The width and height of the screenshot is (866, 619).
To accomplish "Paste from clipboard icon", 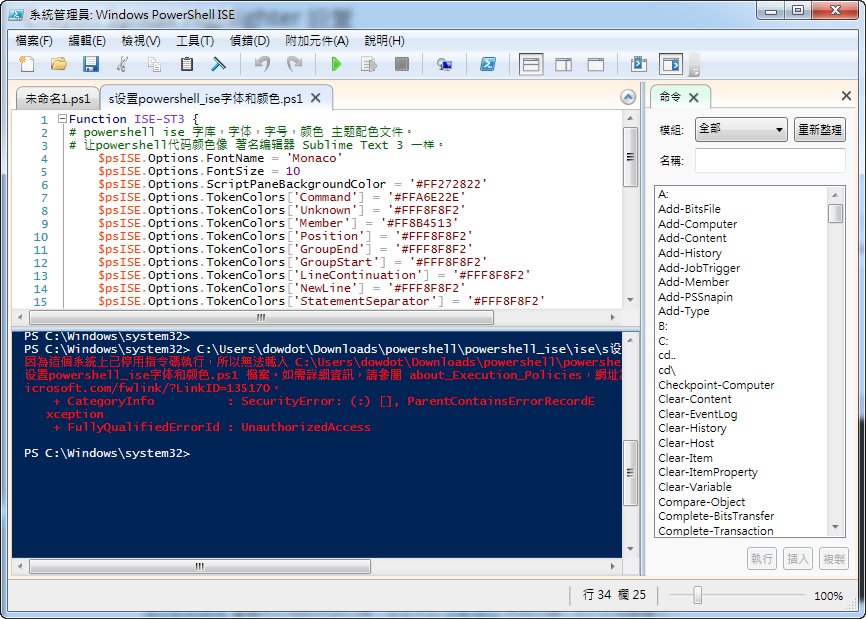I will click(187, 65).
